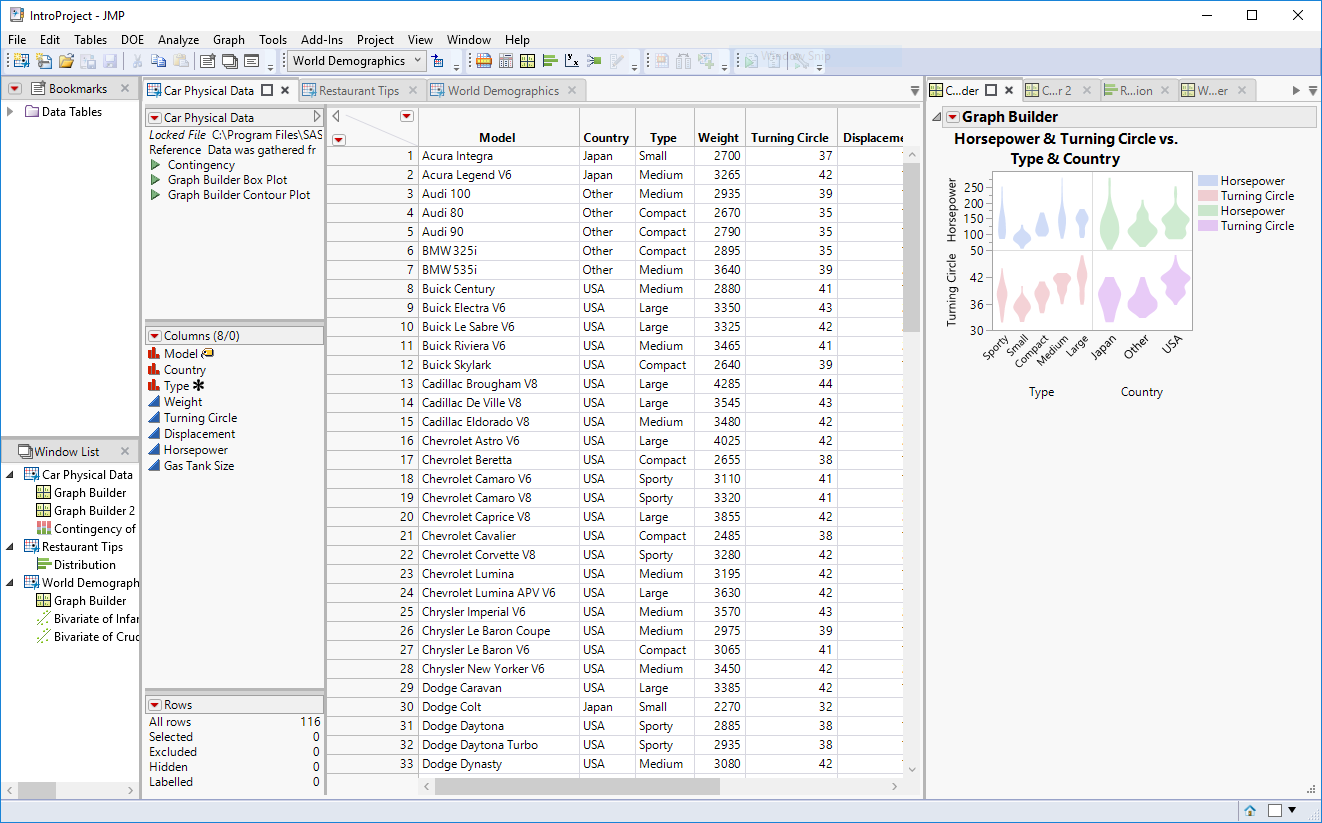Select the Copy icon in the toolbar
1322x823 pixels.
(x=159, y=60)
